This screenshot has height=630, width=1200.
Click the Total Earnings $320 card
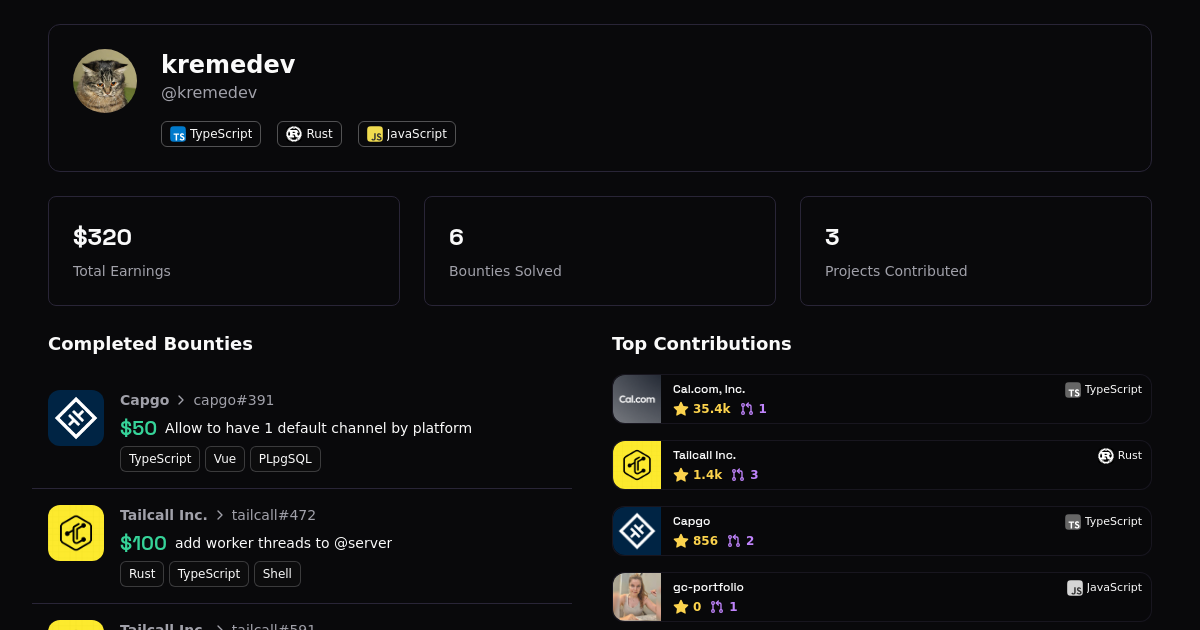click(224, 251)
